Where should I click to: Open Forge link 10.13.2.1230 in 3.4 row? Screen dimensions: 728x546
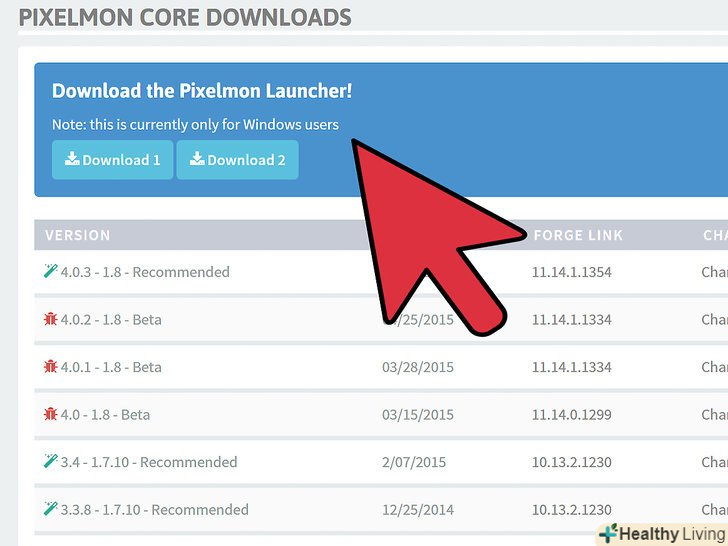(x=572, y=462)
